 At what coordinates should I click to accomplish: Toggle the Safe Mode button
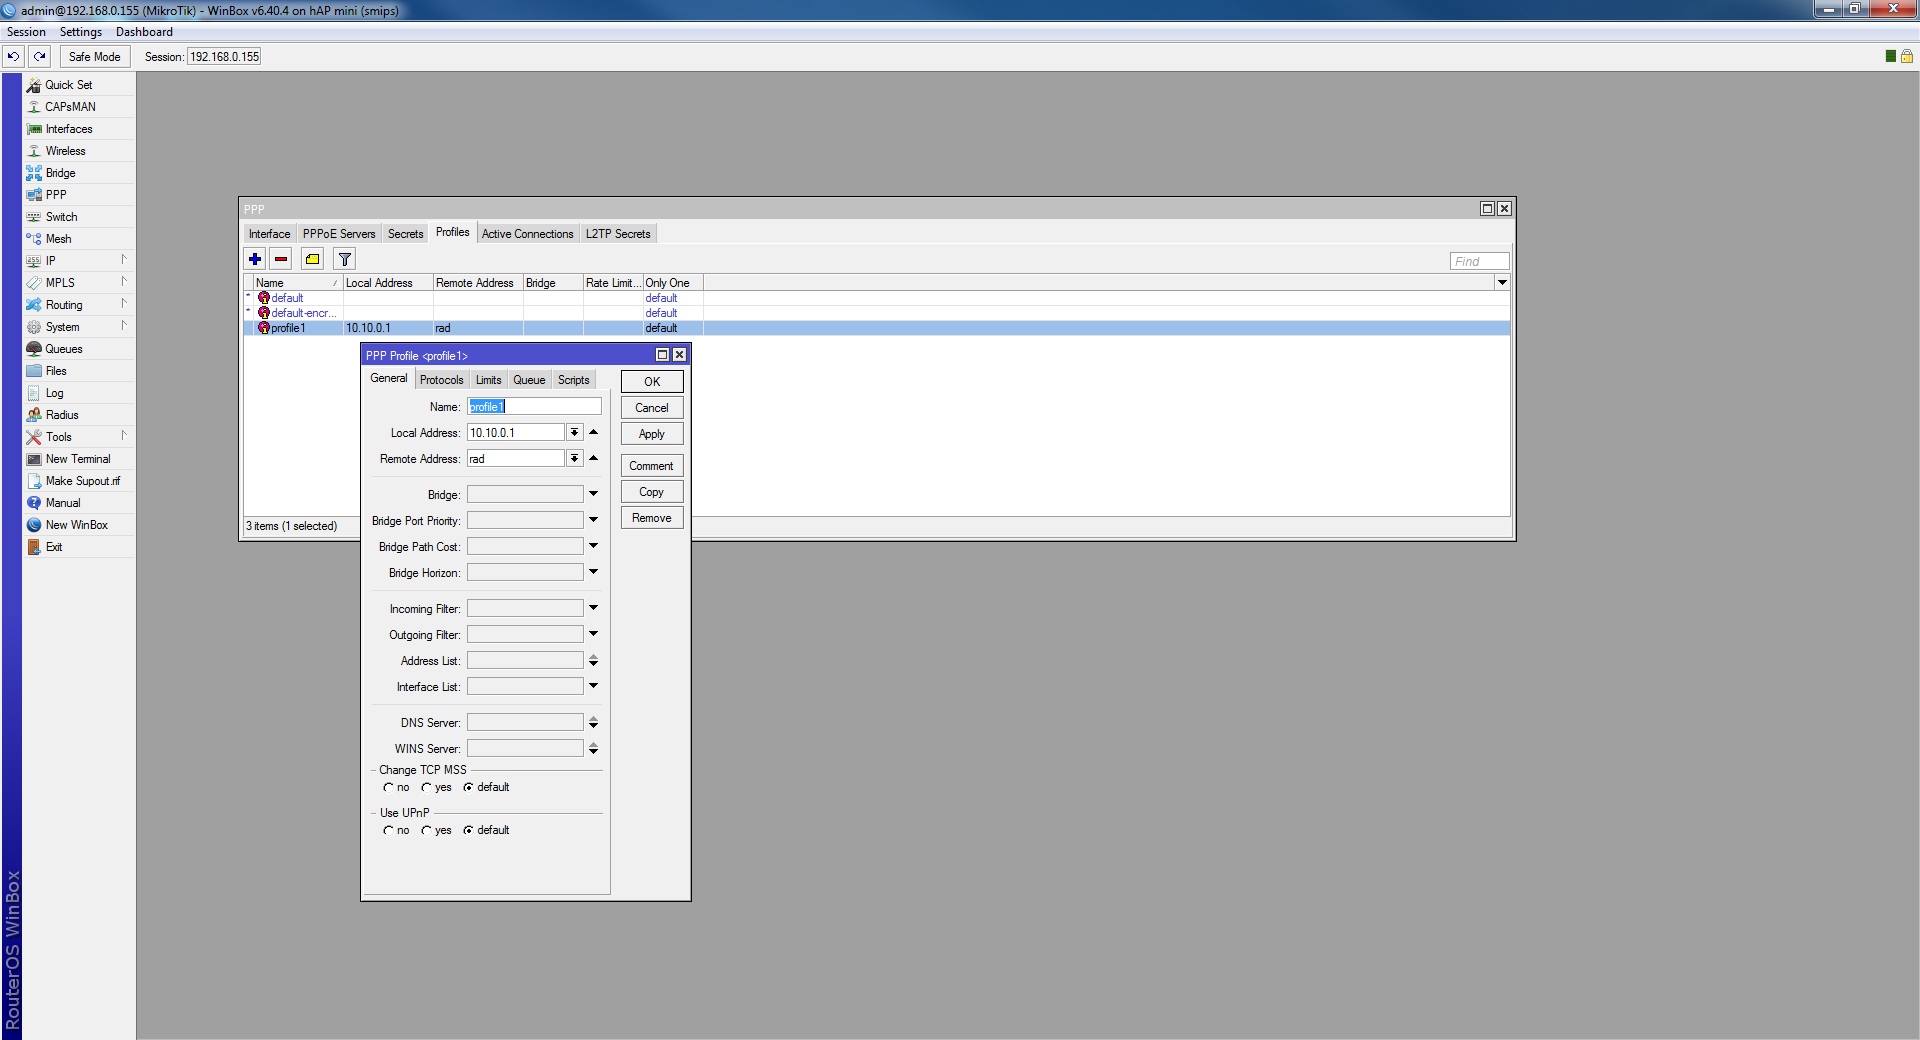pyautogui.click(x=94, y=57)
